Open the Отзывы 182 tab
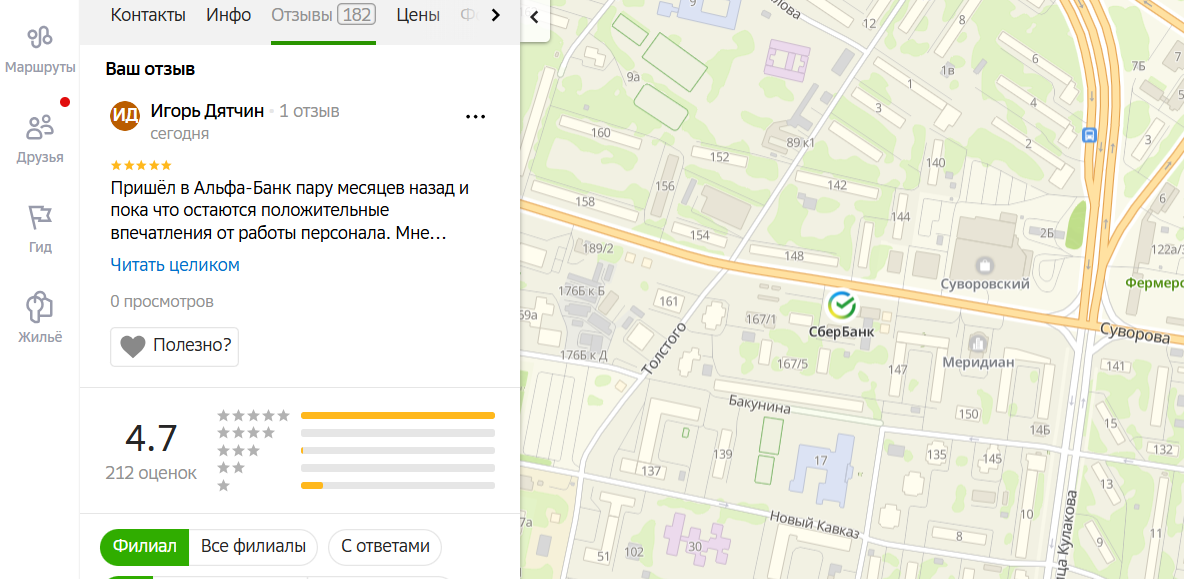Image resolution: width=1184 pixels, height=579 pixels. click(x=323, y=15)
